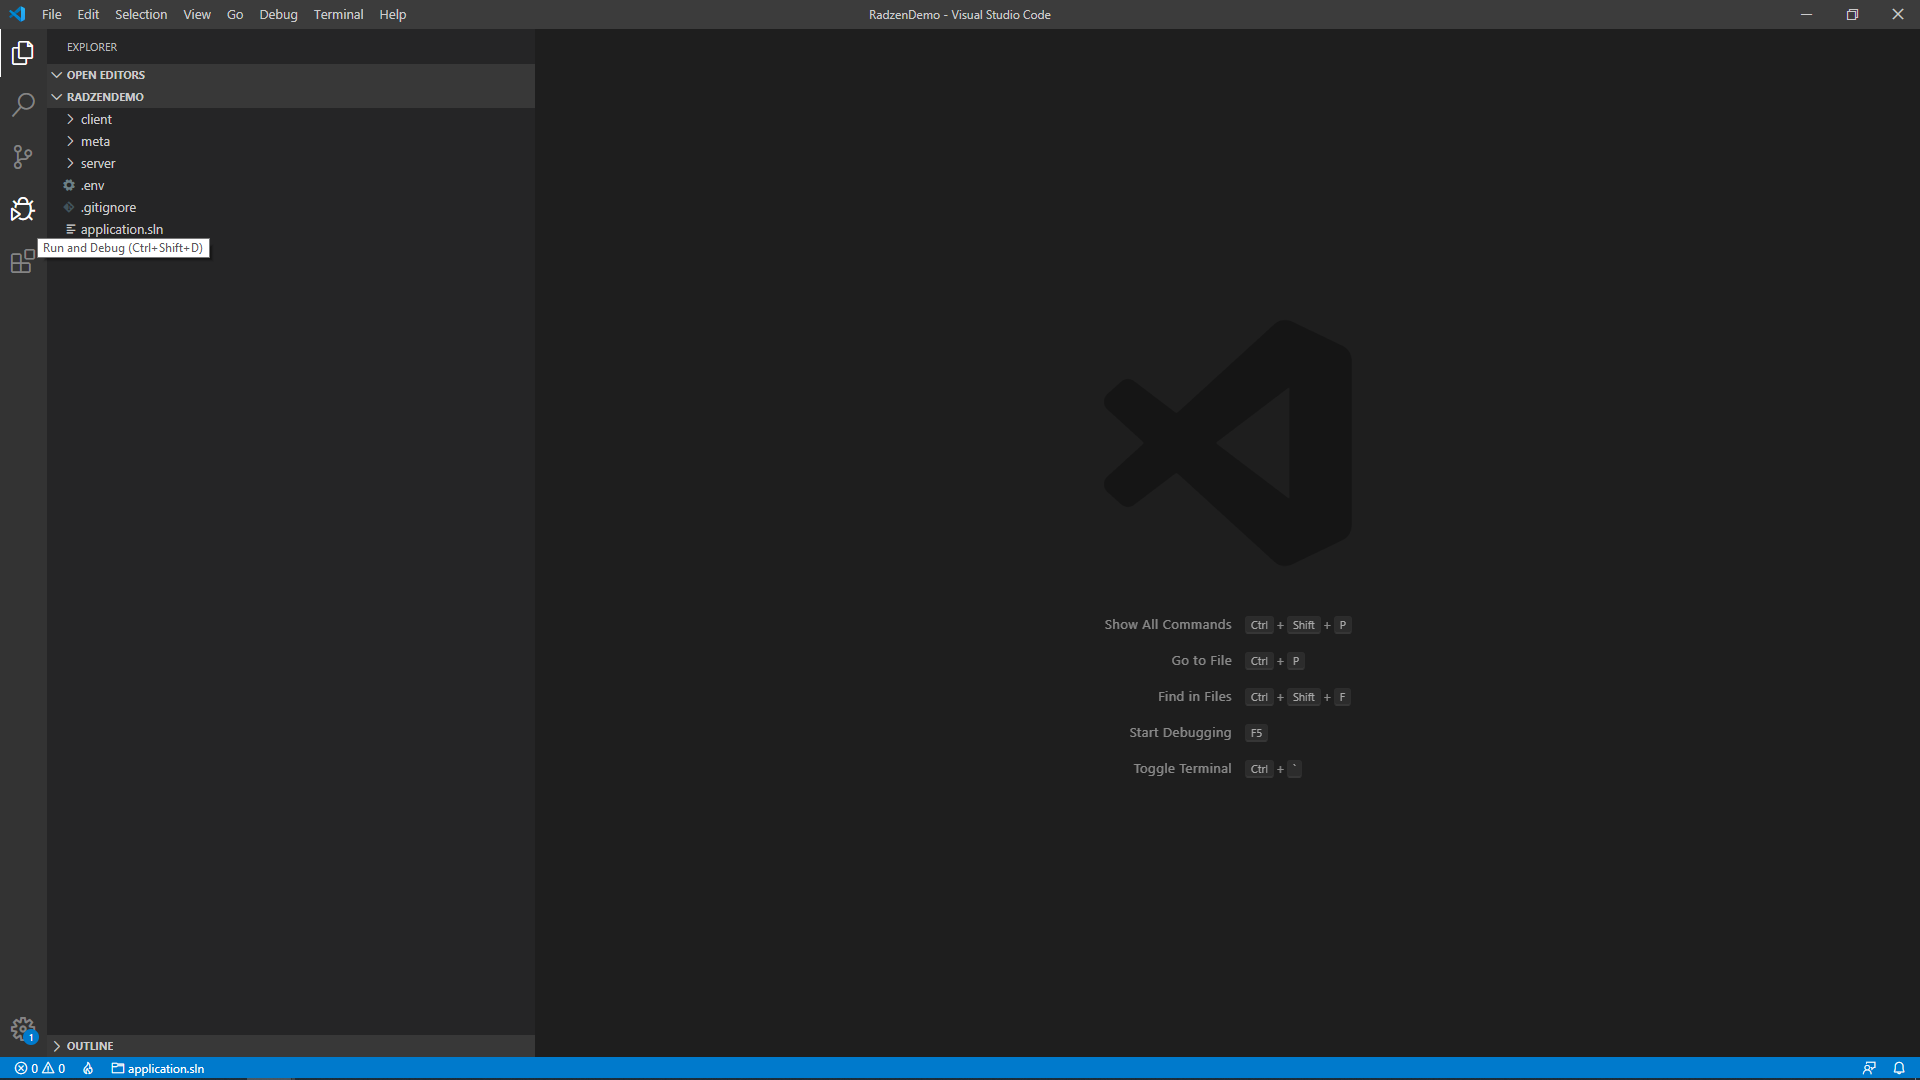1920x1080 pixels.
Task: Click the feedback icon in status bar
Action: pos(1869,1068)
